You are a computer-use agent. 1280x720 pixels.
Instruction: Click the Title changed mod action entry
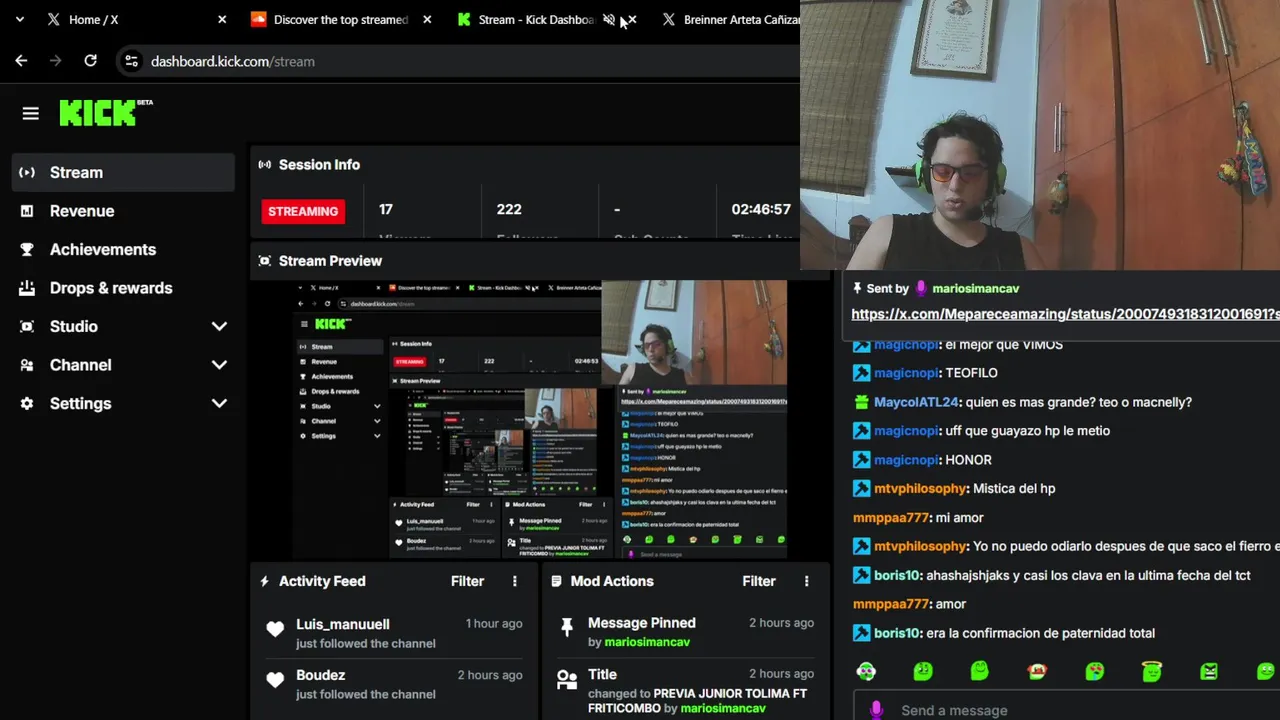[x=685, y=691]
